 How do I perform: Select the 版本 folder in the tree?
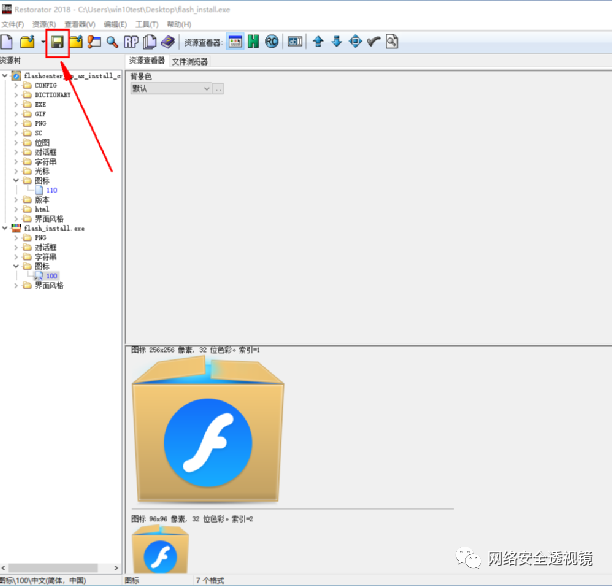(42, 199)
